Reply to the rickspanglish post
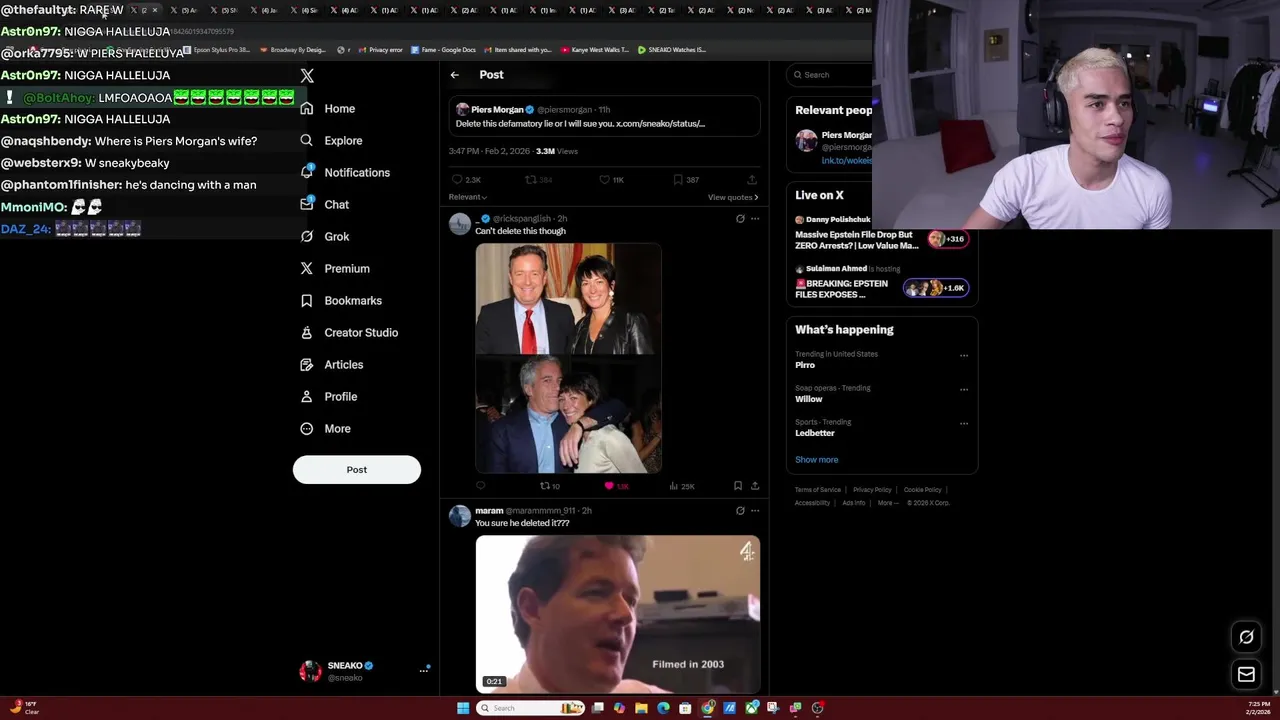 tap(481, 486)
